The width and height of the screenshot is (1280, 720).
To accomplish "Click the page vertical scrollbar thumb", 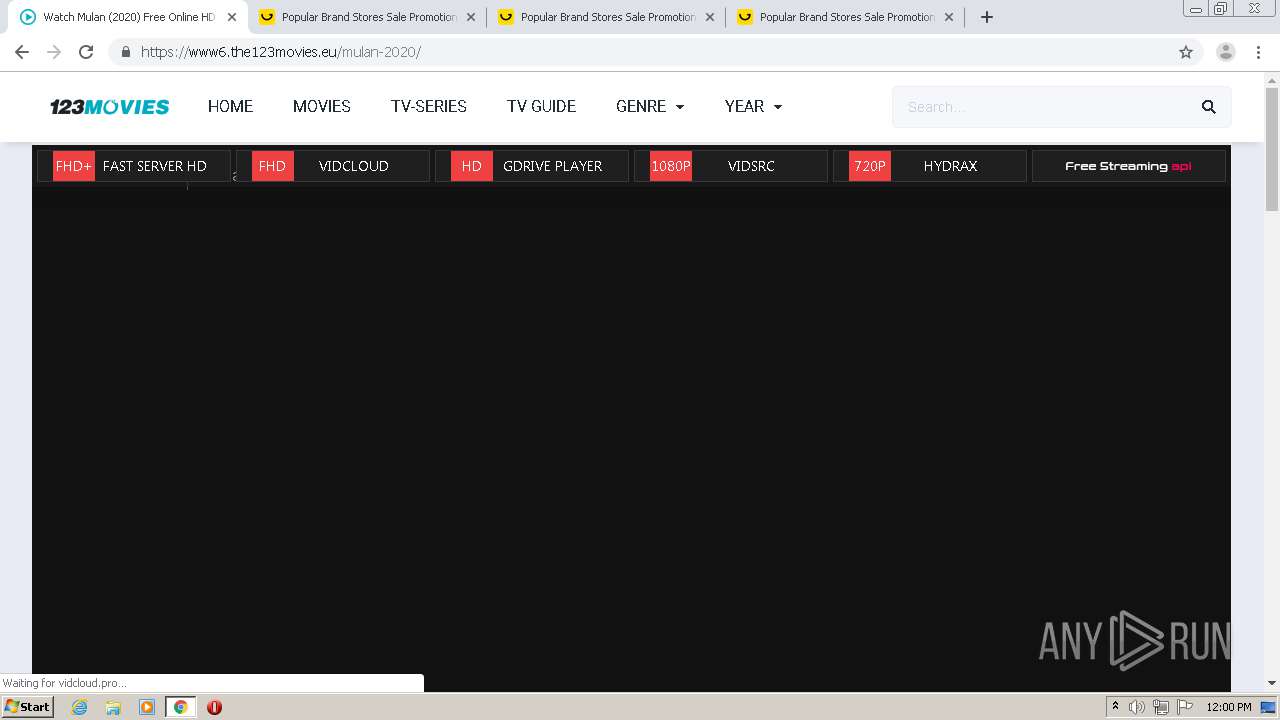I will click(x=1272, y=148).
